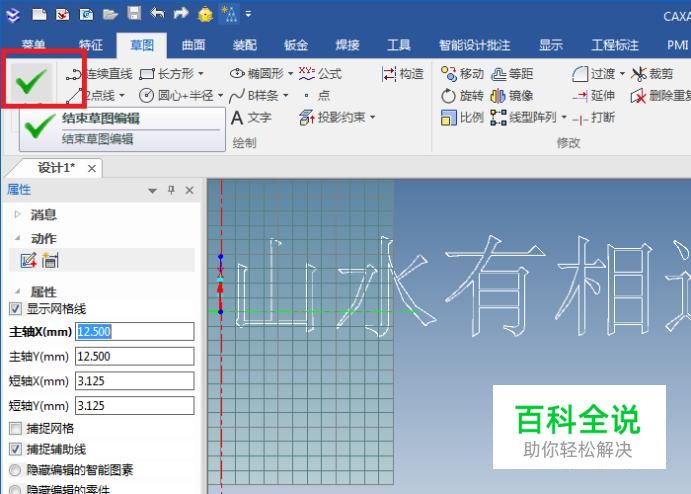Click the projection constraint tool
This screenshot has height=494, width=691.
[333, 117]
